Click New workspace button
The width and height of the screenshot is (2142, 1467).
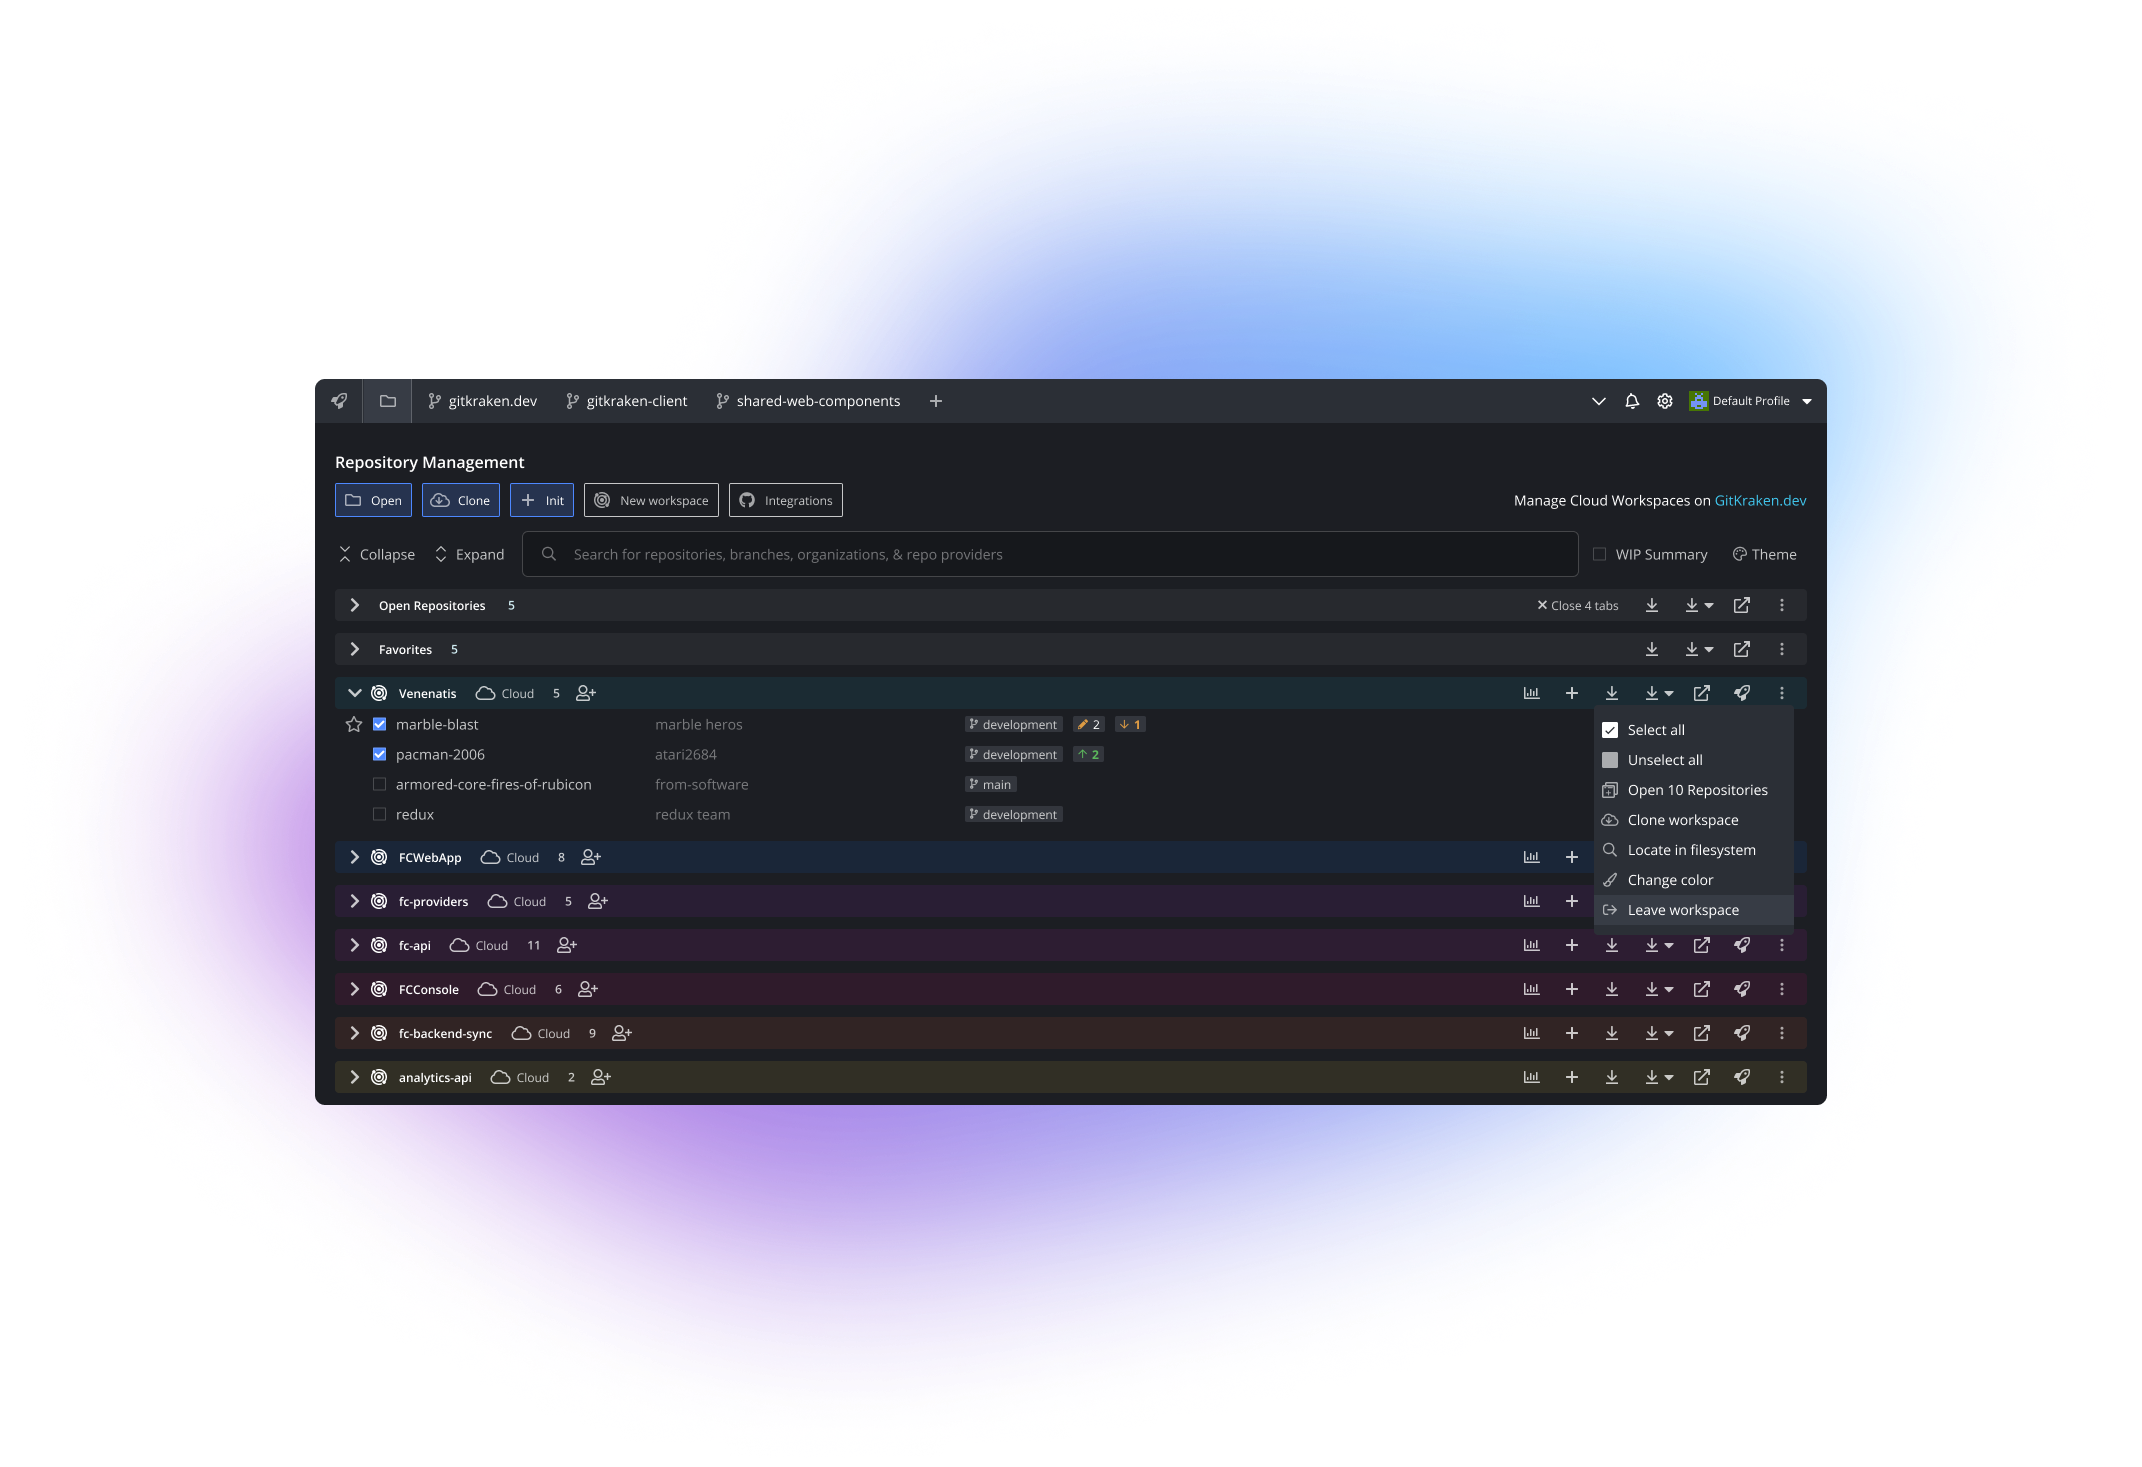tap(651, 500)
